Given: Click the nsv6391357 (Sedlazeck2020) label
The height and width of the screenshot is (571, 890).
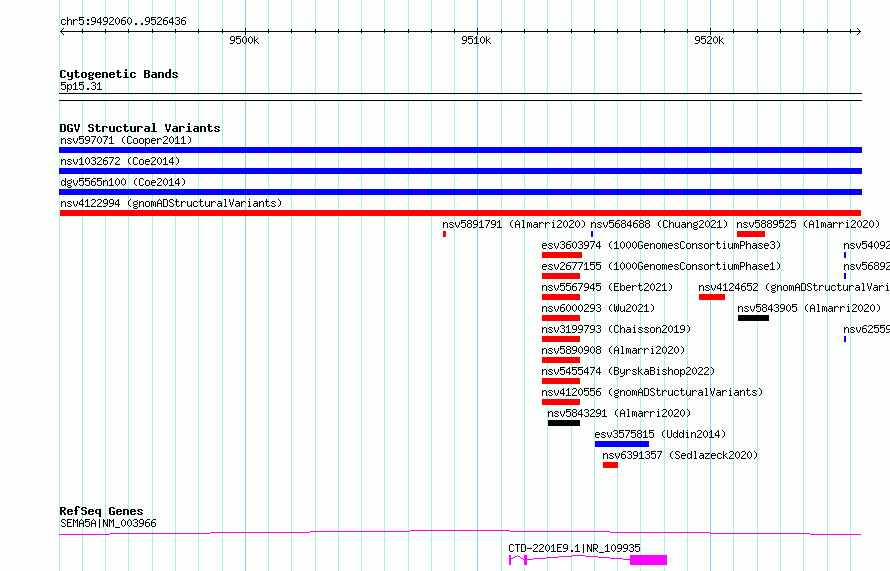Looking at the screenshot, I should tap(680, 455).
